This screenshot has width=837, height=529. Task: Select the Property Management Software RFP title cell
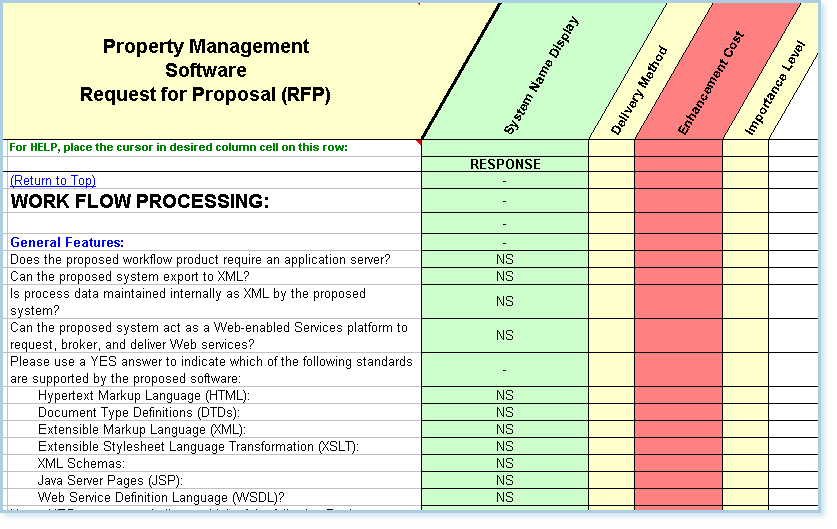(206, 70)
